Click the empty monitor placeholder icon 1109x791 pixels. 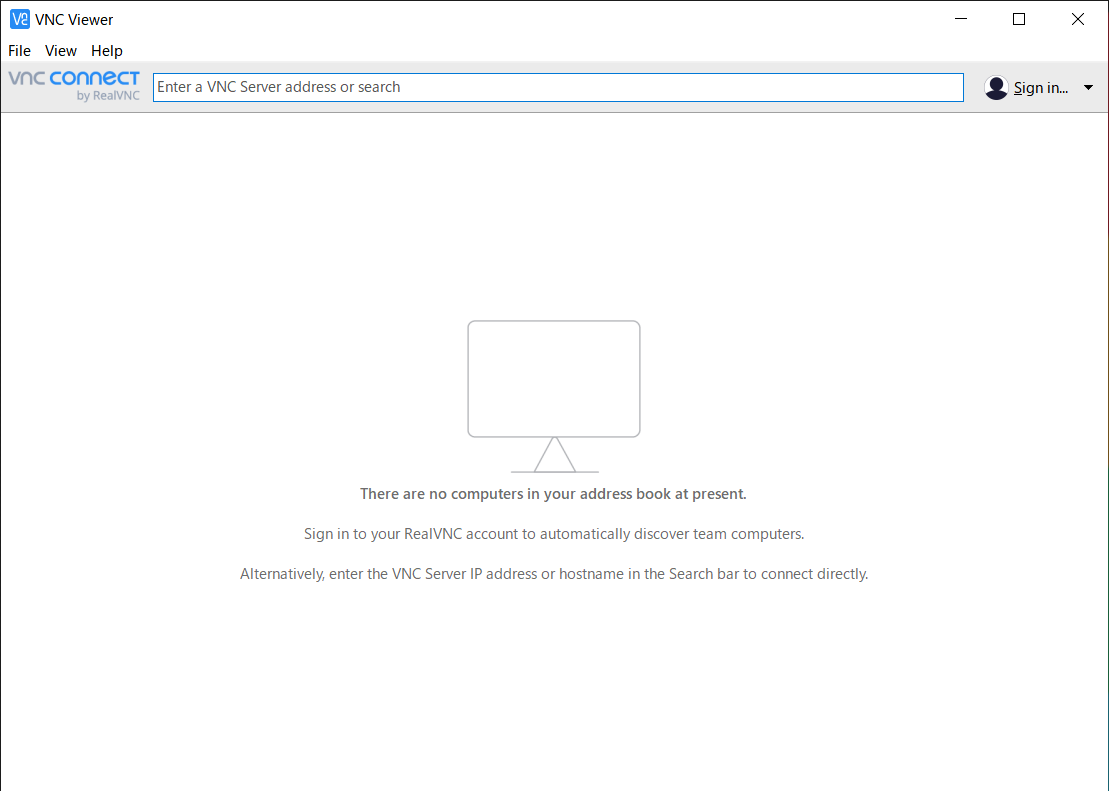[x=554, y=396]
